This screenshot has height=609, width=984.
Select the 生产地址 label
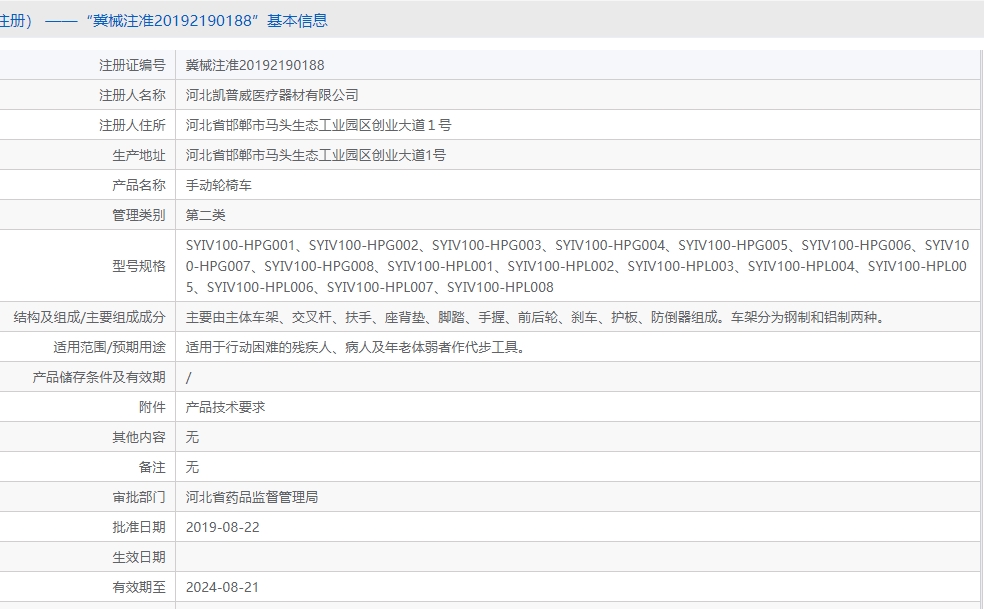(139, 156)
